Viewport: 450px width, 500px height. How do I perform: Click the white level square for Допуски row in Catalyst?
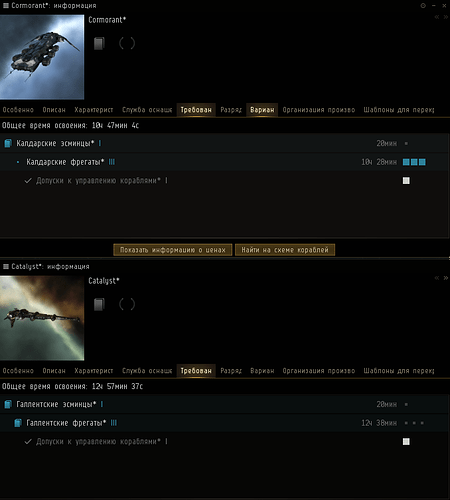(406, 442)
